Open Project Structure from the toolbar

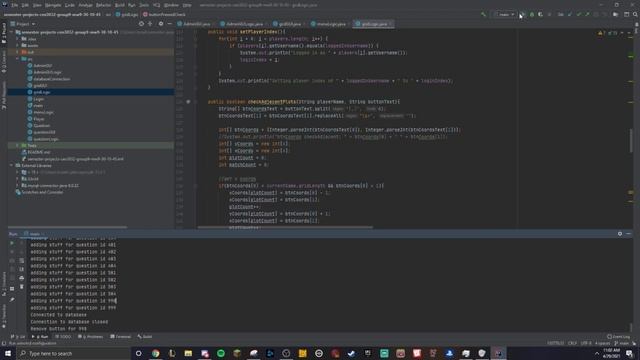pyautogui.click(x=616, y=14)
